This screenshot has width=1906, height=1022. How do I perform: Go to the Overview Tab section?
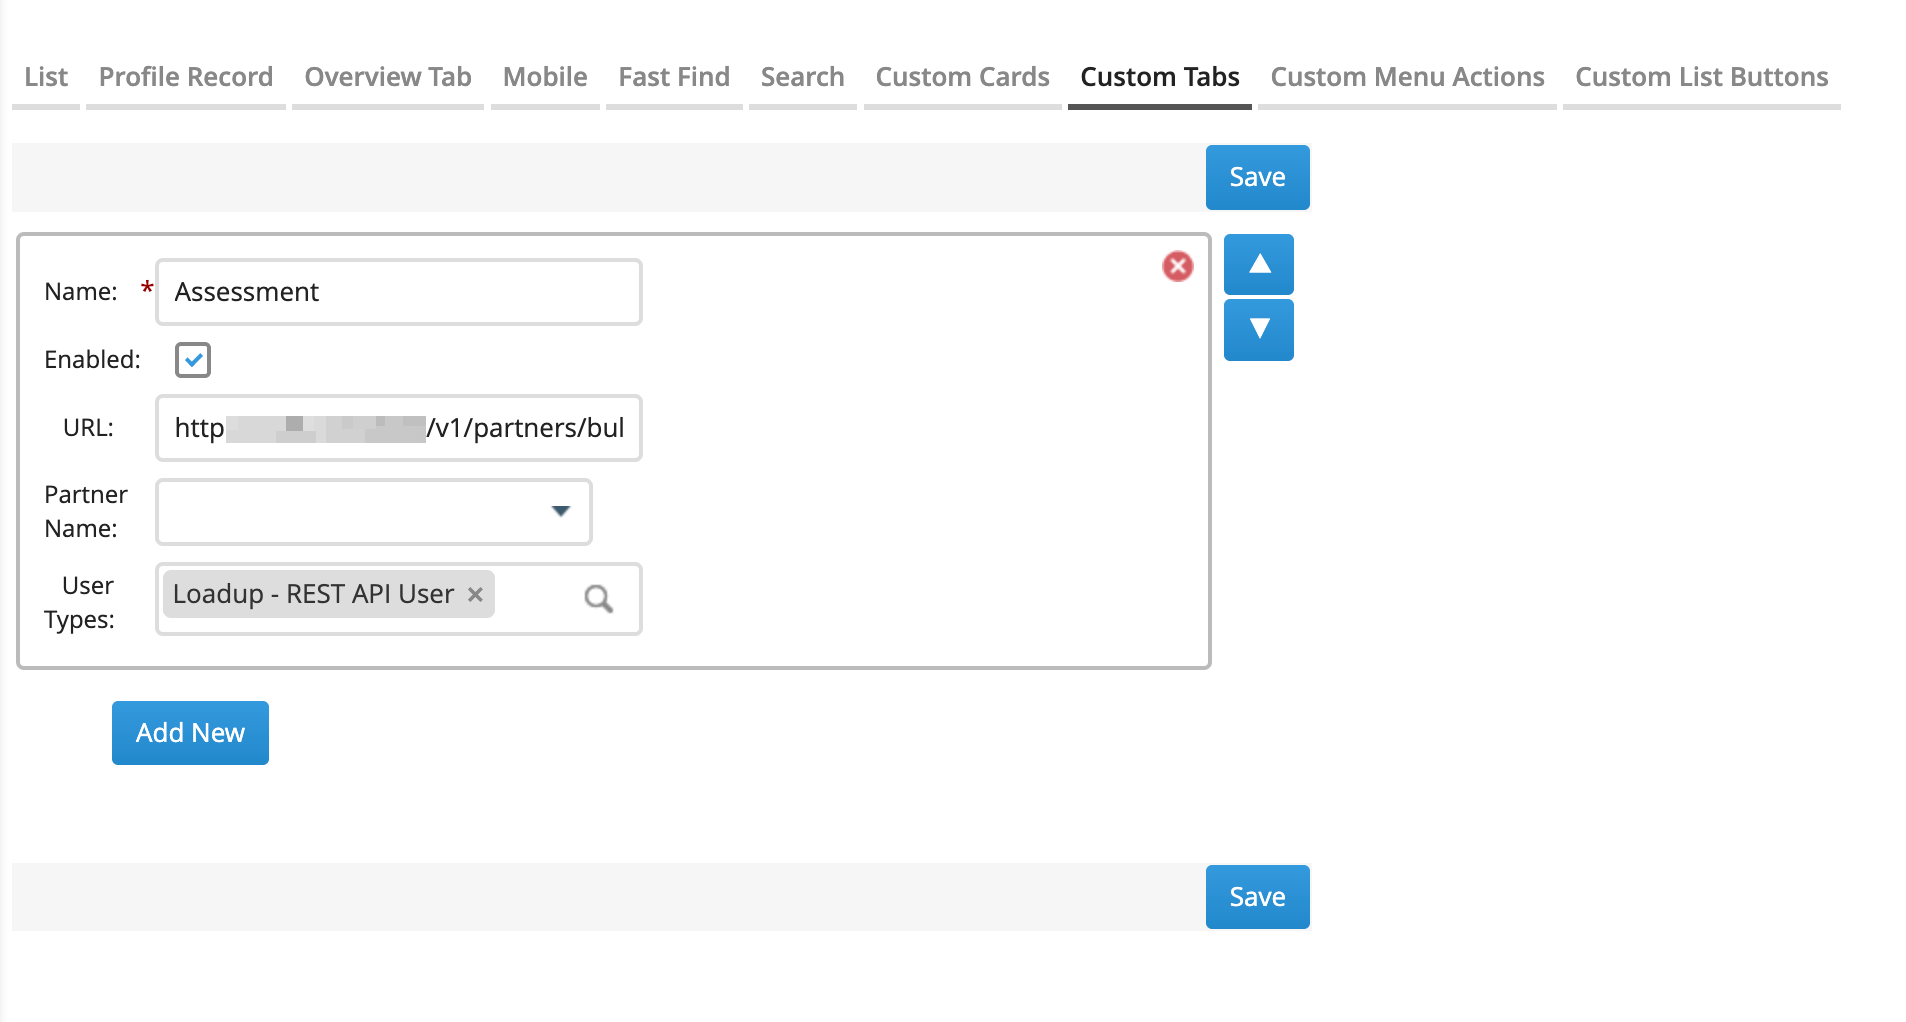[x=388, y=77]
